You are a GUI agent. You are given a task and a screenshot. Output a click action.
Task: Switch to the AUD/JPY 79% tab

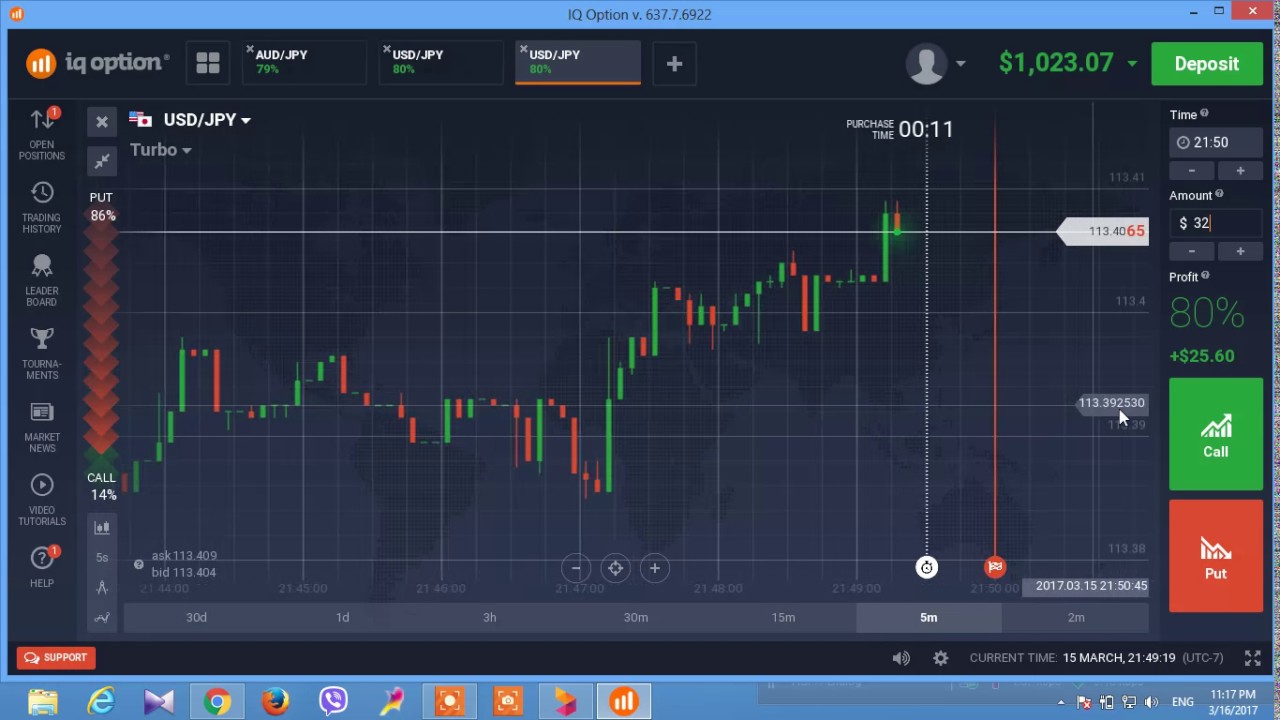tap(305, 63)
